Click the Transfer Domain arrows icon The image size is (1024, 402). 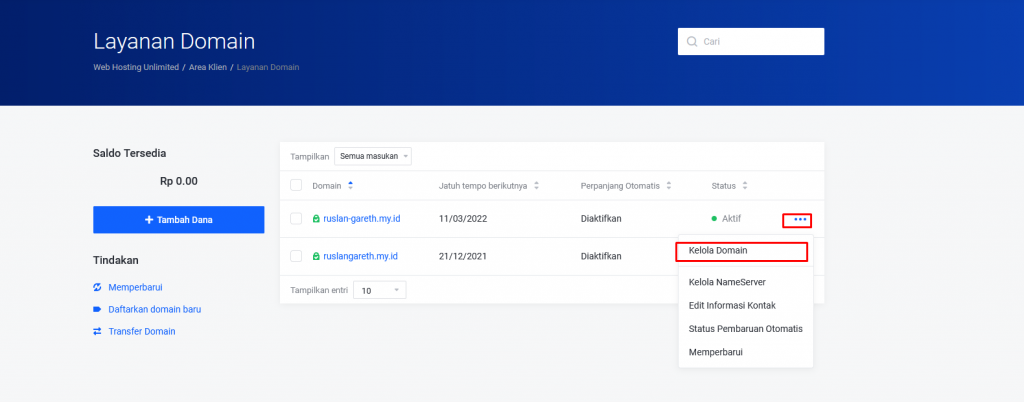97,331
